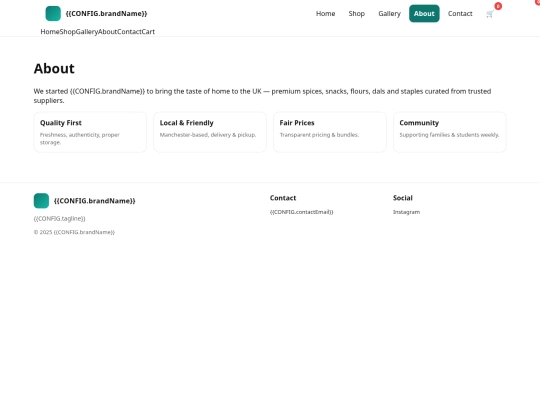Click header {{CONFIG.brandName}} brand text
The width and height of the screenshot is (540, 405).
106,13
